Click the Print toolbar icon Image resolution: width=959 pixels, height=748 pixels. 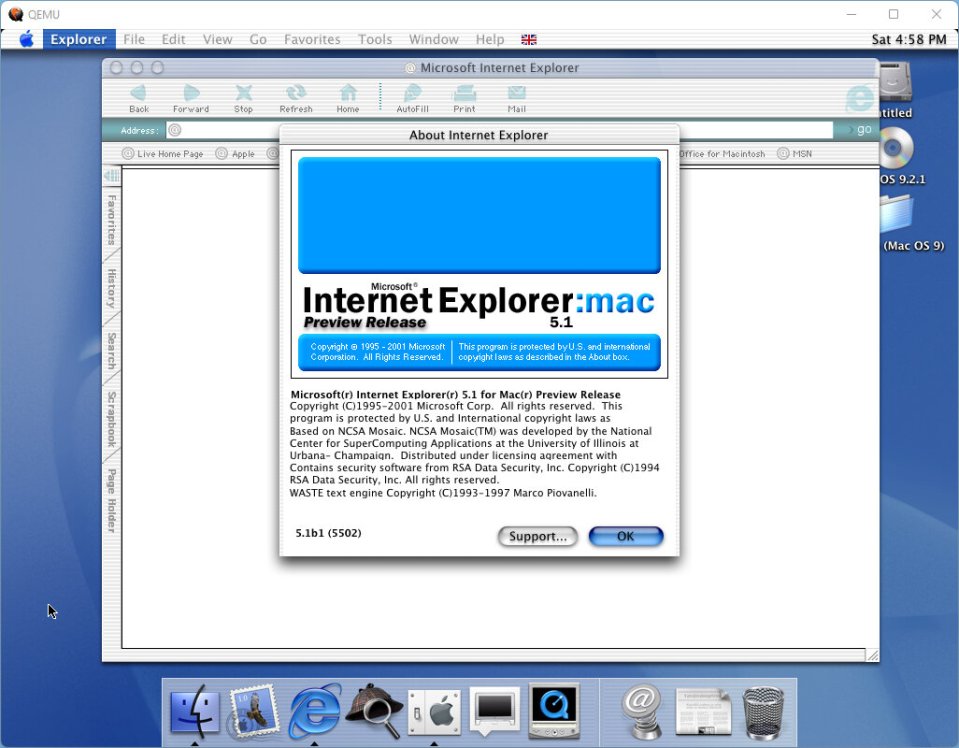[x=464, y=95]
